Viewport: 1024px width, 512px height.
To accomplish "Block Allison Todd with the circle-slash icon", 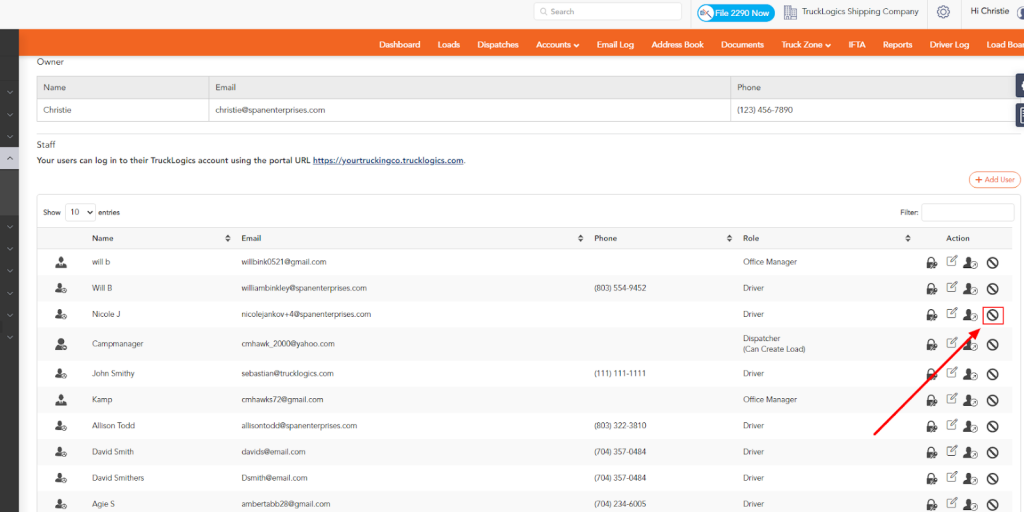I will (992, 426).
